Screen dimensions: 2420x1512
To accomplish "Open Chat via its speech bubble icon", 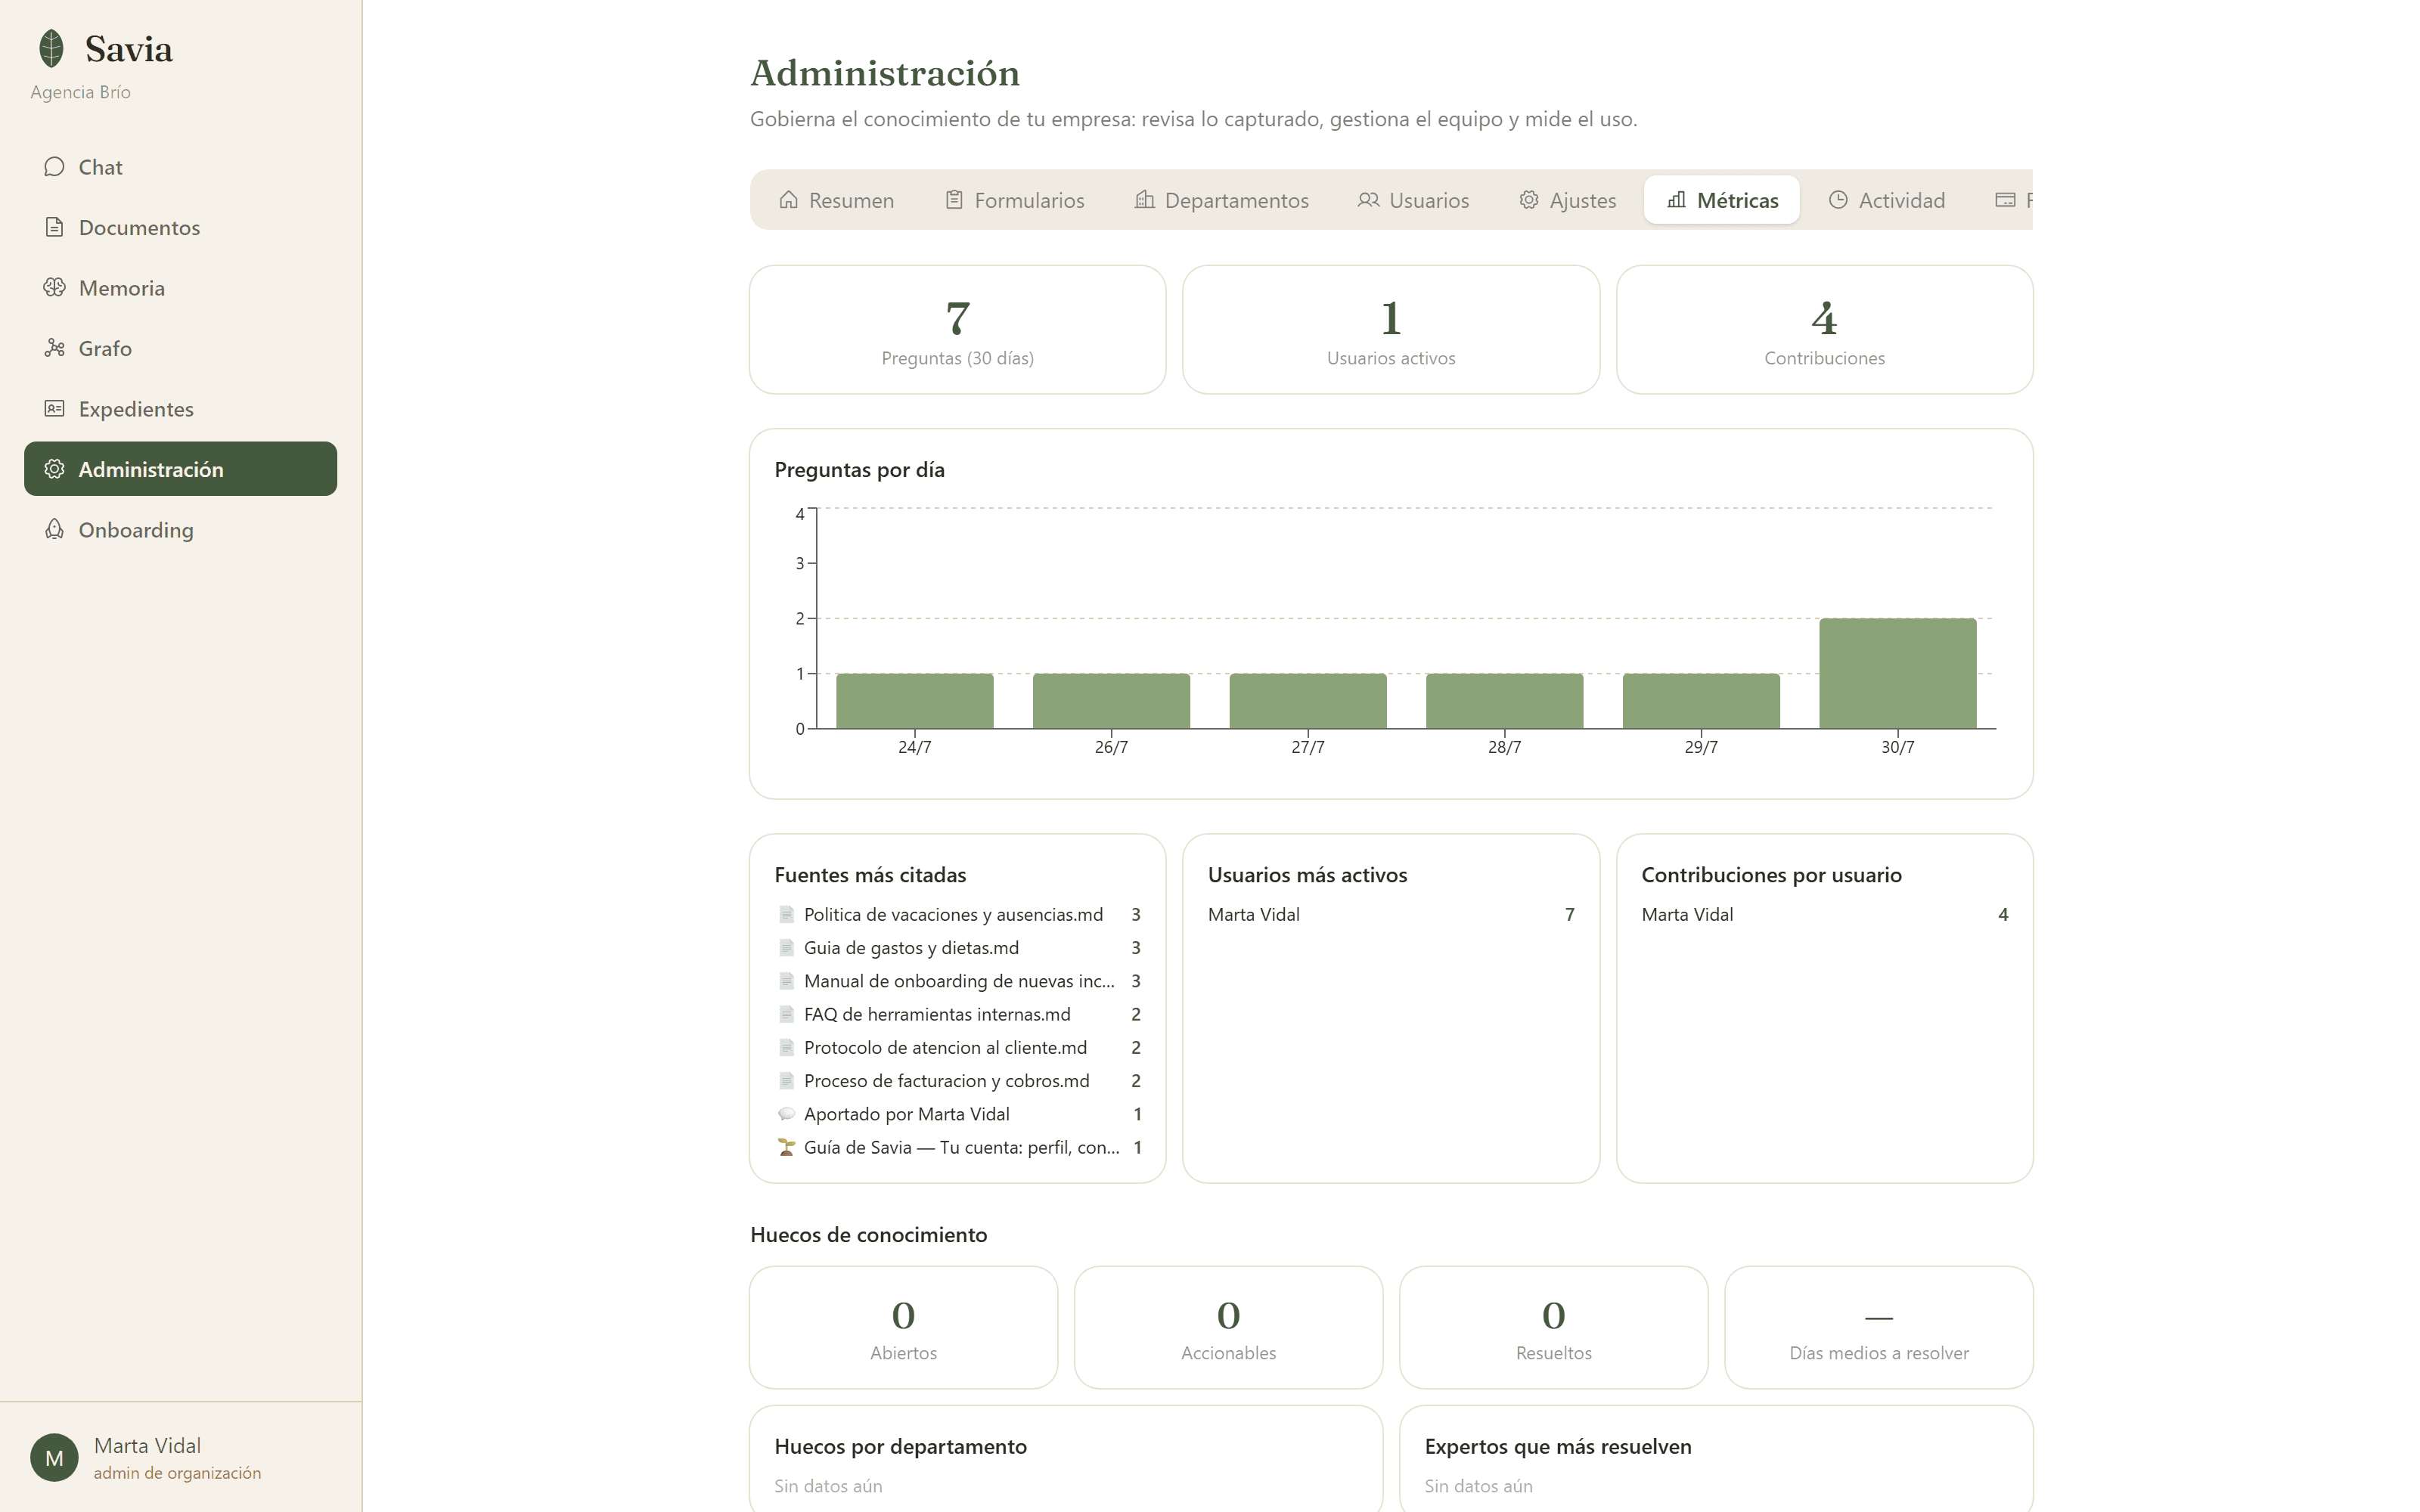I will click(x=54, y=167).
